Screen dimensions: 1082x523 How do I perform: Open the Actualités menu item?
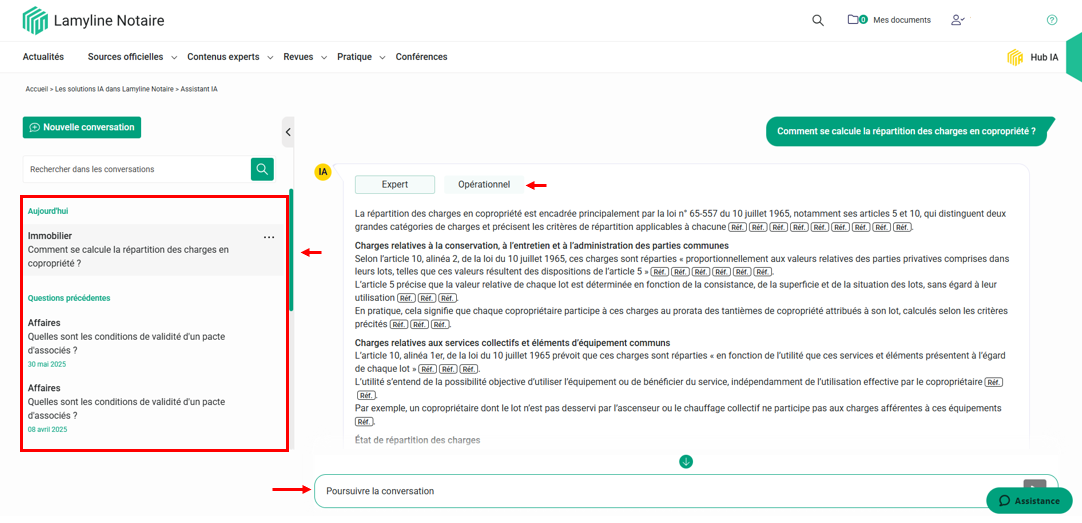[43, 57]
